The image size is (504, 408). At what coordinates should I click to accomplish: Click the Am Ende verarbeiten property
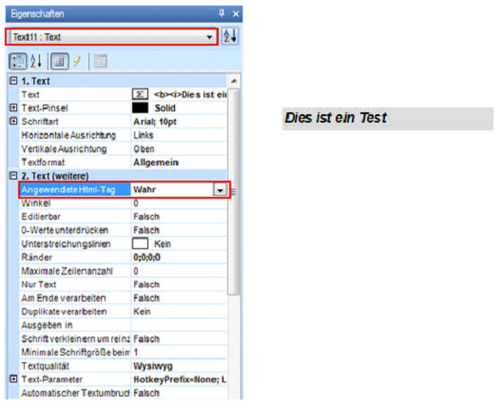[x=123, y=298]
